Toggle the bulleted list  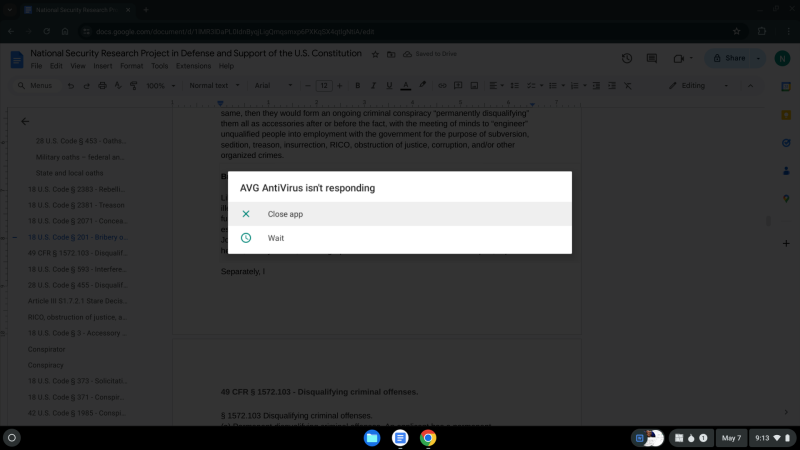[x=553, y=86]
